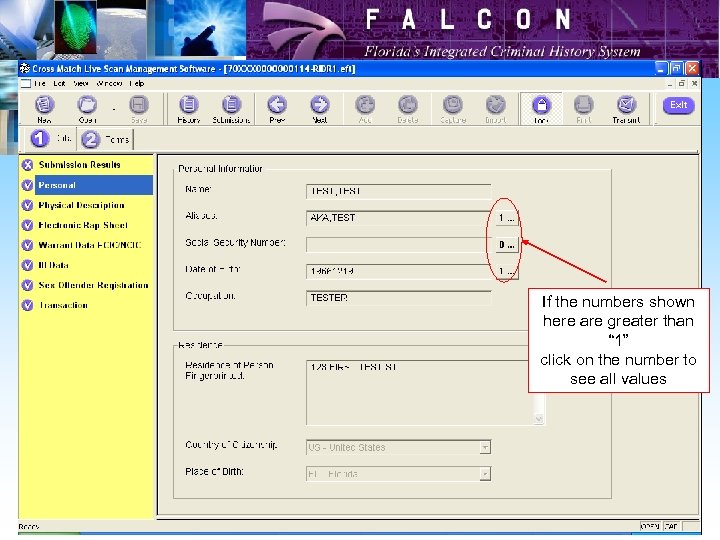Click the check icon beside Electronic Rap Sheet
Image resolution: width=720 pixels, height=540 pixels.
coord(28,225)
